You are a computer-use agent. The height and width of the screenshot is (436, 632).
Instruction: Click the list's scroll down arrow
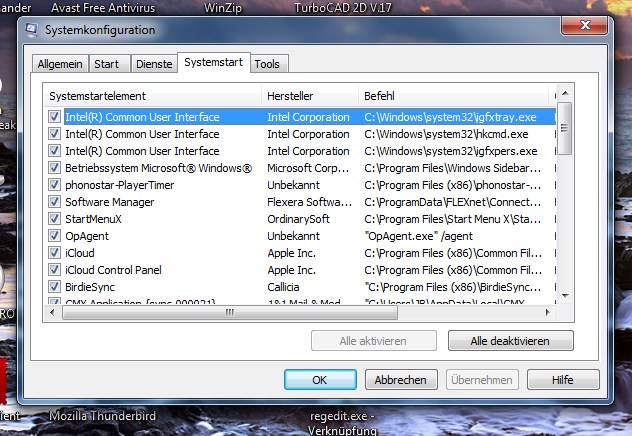[x=565, y=296]
